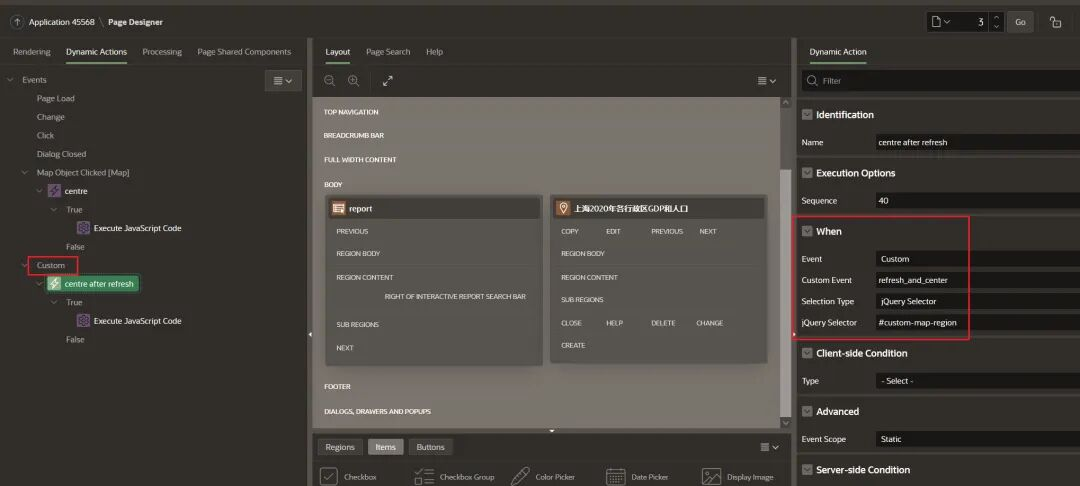Select the Change event in tree
1080x486 pixels.
(x=51, y=117)
